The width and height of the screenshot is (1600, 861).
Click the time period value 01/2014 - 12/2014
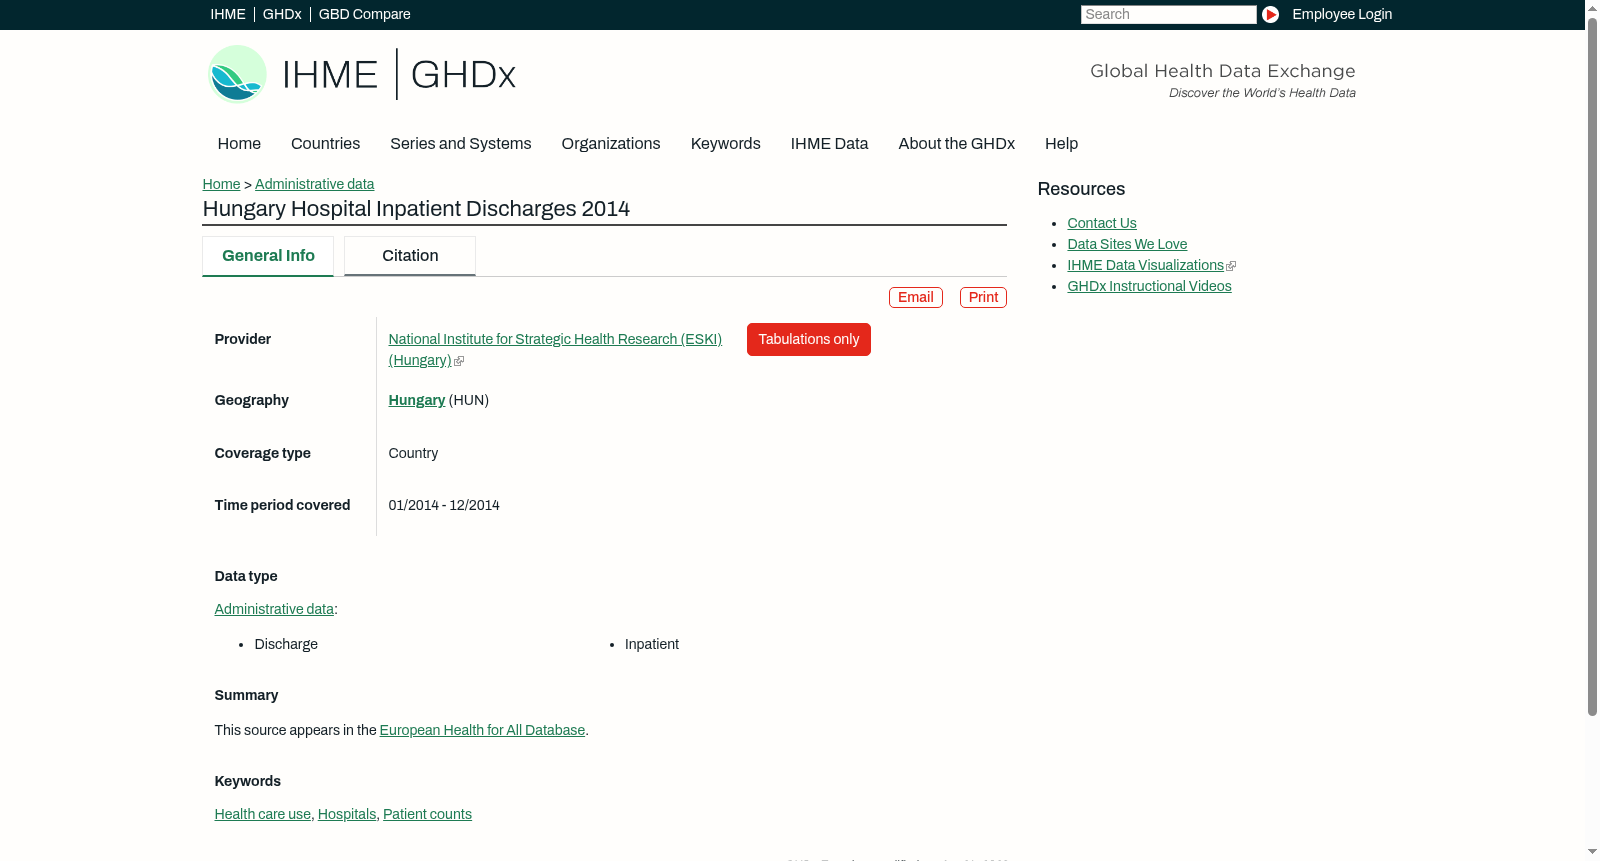tap(444, 505)
